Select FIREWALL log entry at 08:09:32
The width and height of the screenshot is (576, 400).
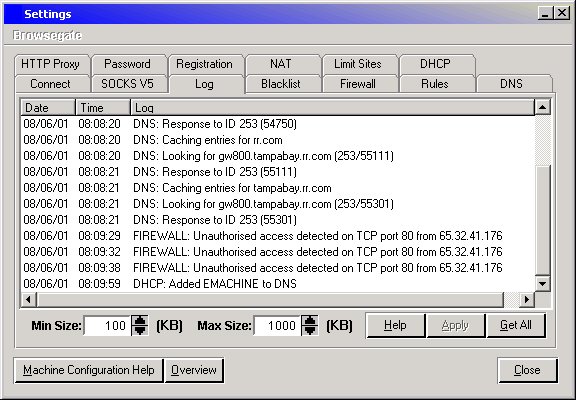[x=277, y=252]
